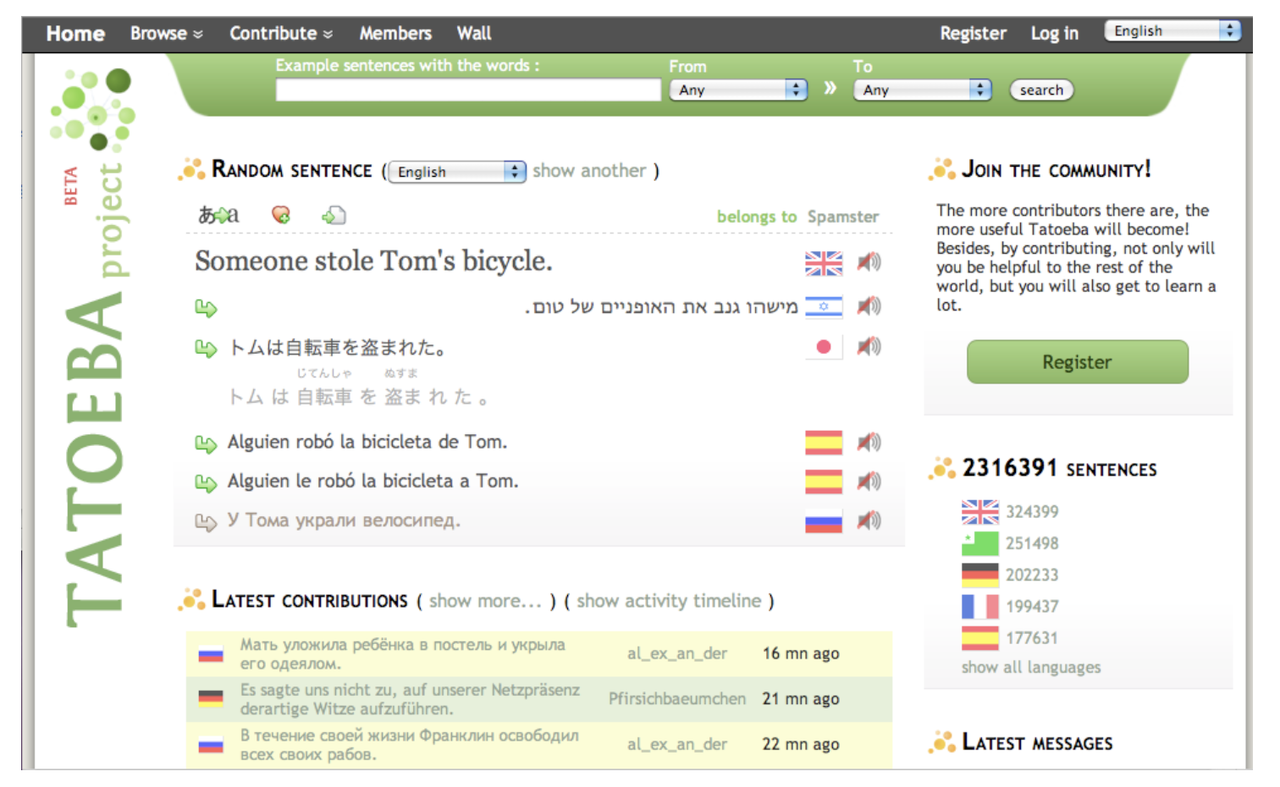The width and height of the screenshot is (1280, 787).
Task: Click German flag in Pfirsichbaeumchen contribution row
Action: (210, 699)
